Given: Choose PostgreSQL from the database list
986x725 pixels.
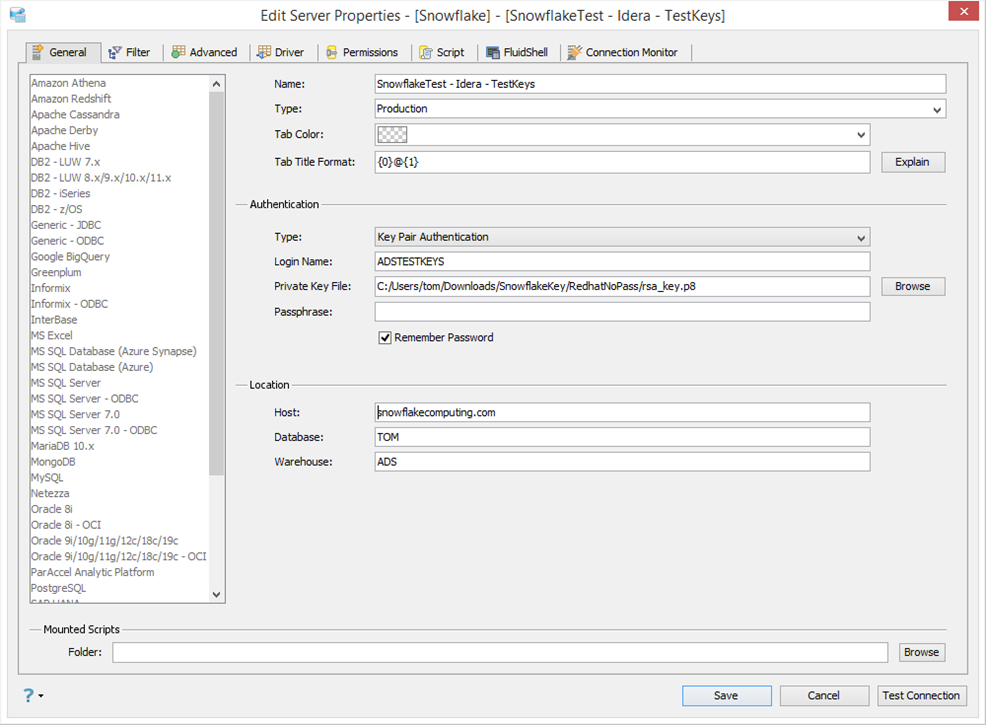Looking at the screenshot, I should click(58, 588).
